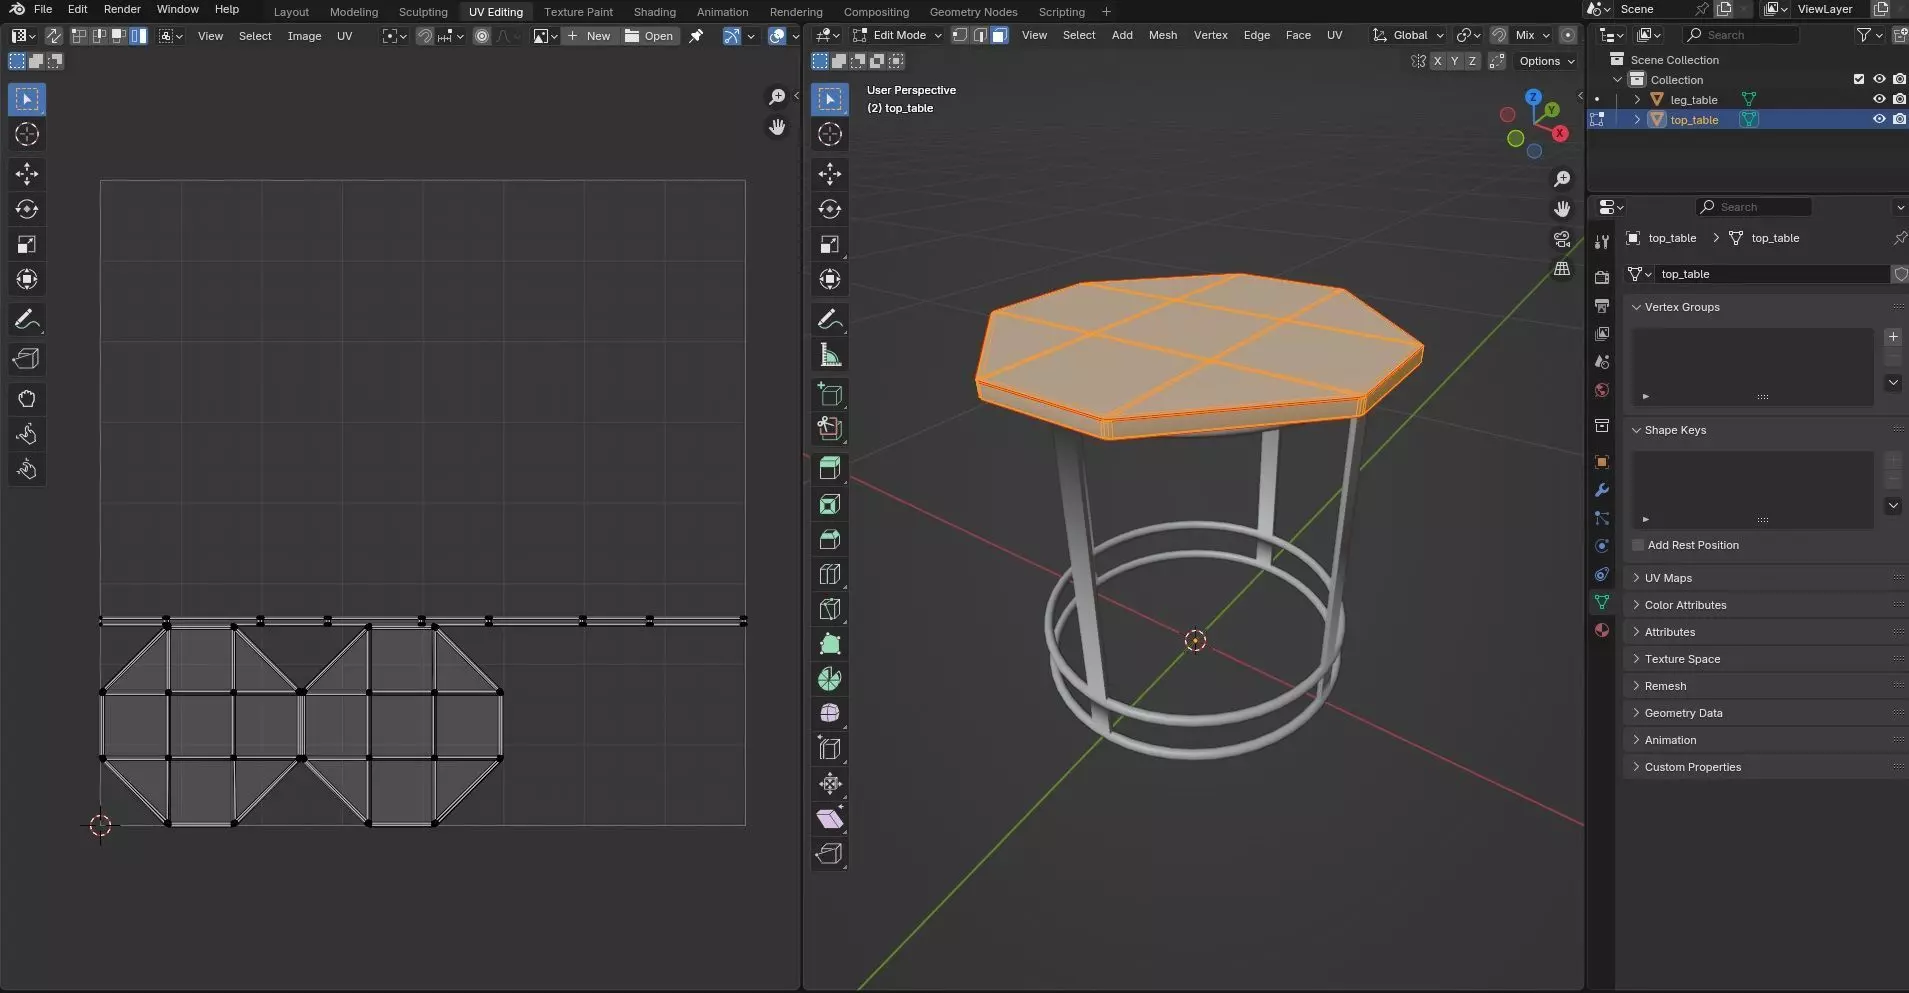Add a new vertex group with plus button
This screenshot has width=1909, height=993.
1893,337
